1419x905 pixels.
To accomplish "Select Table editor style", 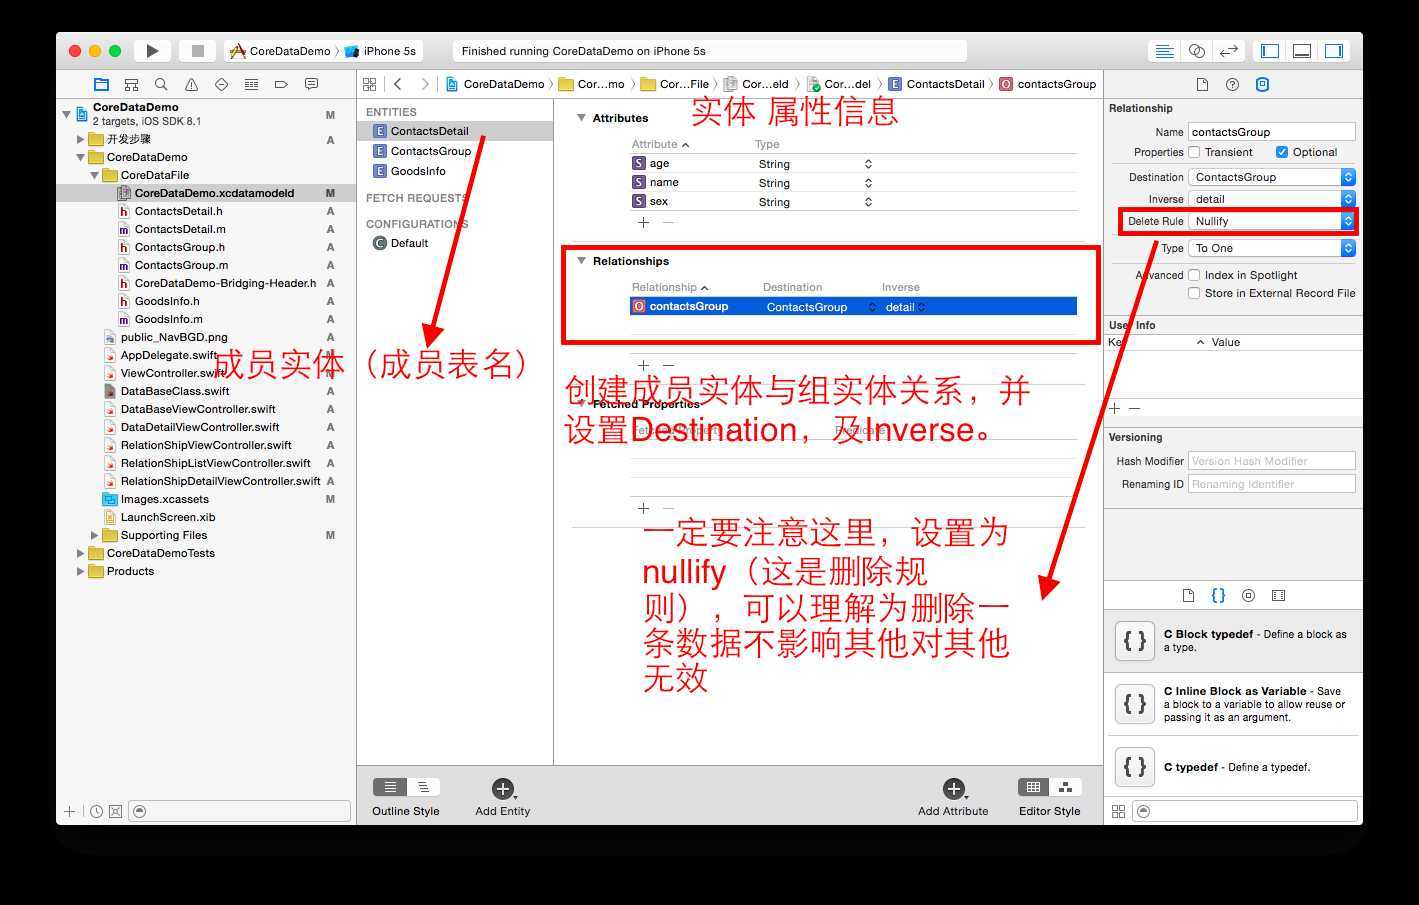I will (1034, 787).
